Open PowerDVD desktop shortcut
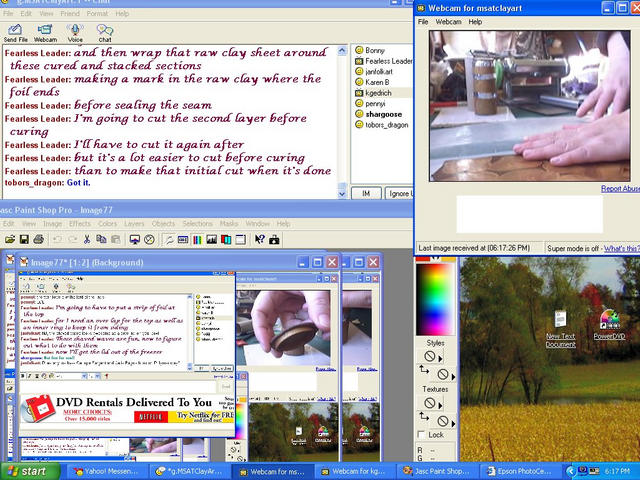The width and height of the screenshot is (640, 480). click(609, 325)
